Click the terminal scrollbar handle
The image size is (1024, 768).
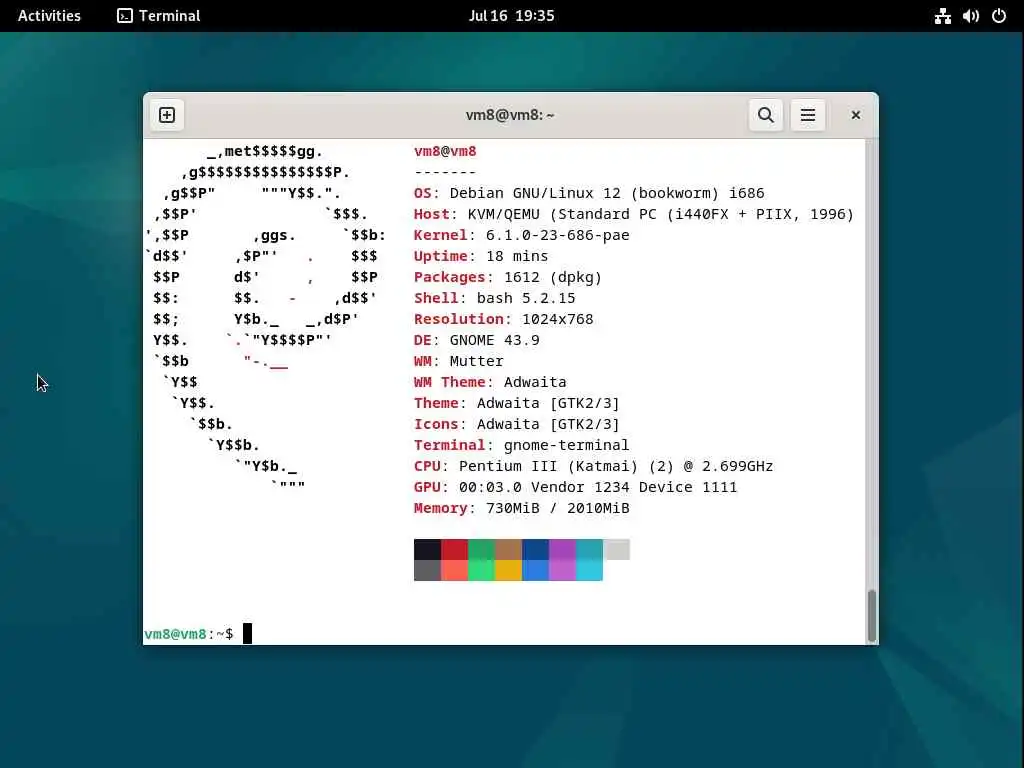871,616
